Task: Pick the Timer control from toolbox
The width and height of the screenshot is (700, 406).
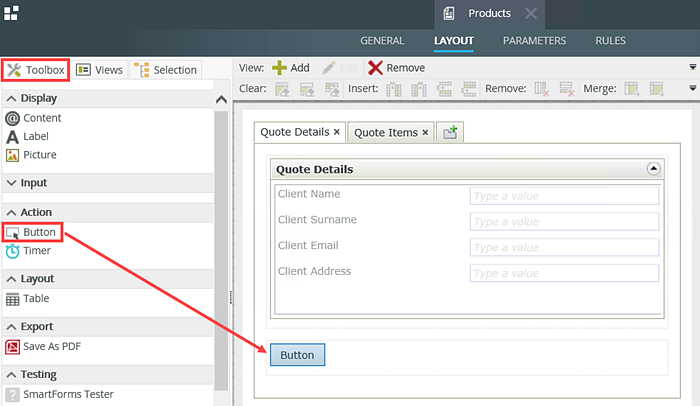Action: (x=36, y=251)
